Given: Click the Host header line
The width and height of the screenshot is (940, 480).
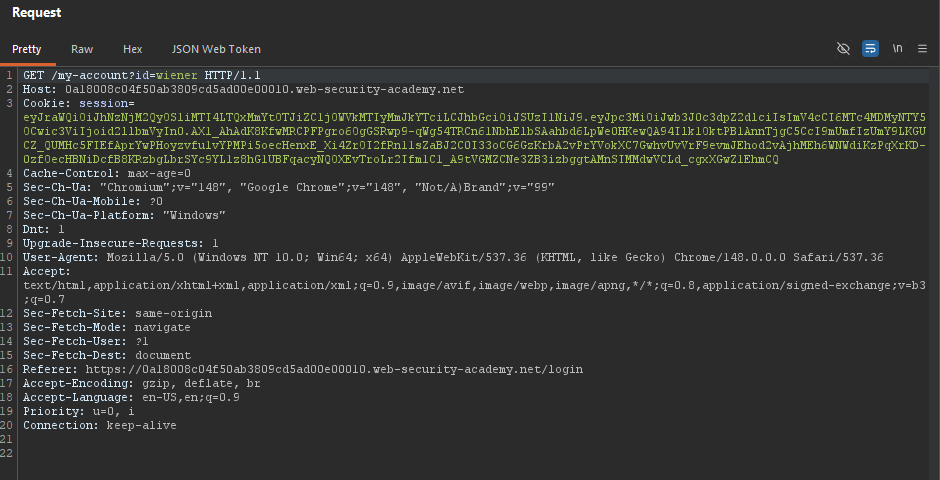Looking at the screenshot, I should coord(243,89).
